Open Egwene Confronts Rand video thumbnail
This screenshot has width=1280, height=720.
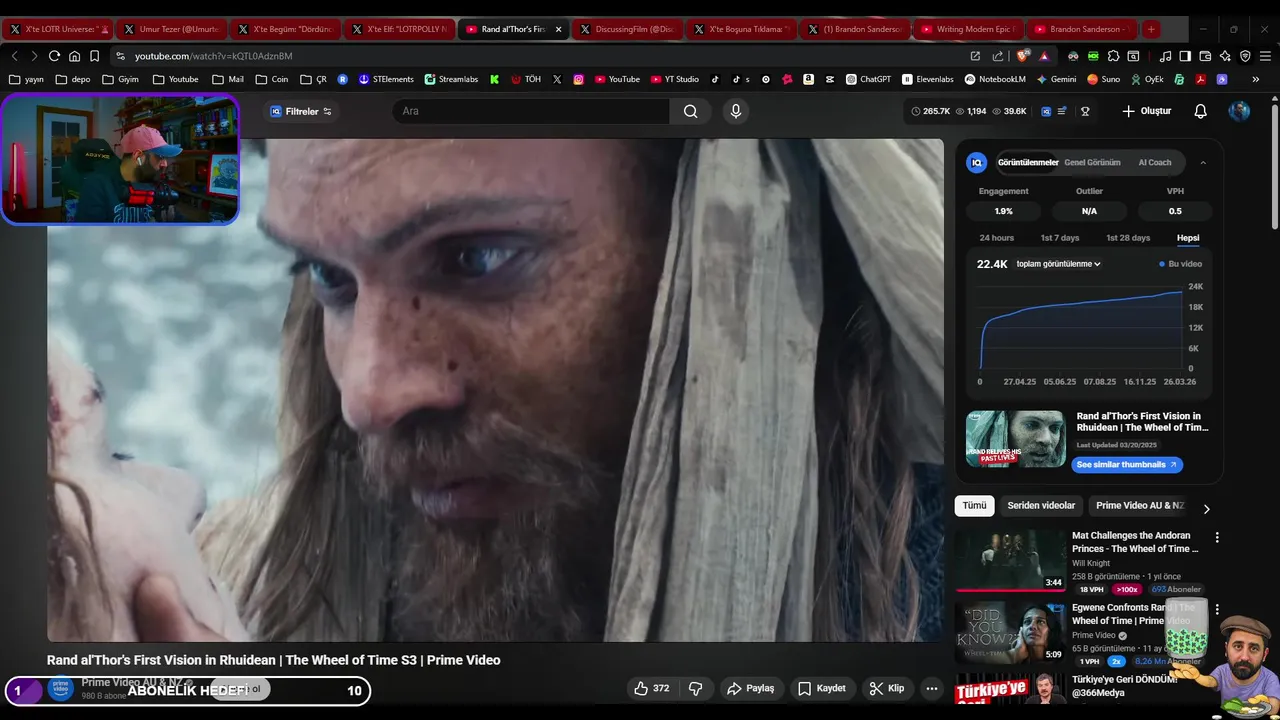(x=1010, y=632)
